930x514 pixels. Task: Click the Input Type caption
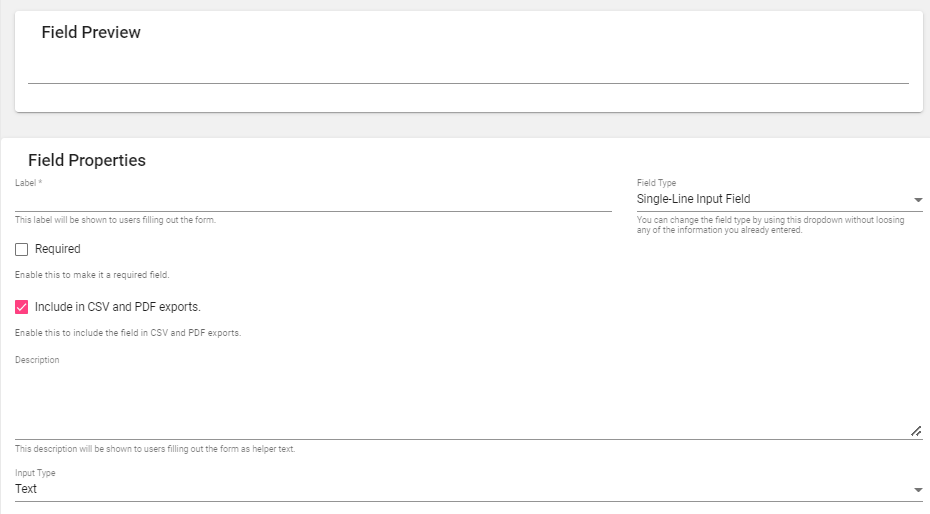[x=35, y=473]
